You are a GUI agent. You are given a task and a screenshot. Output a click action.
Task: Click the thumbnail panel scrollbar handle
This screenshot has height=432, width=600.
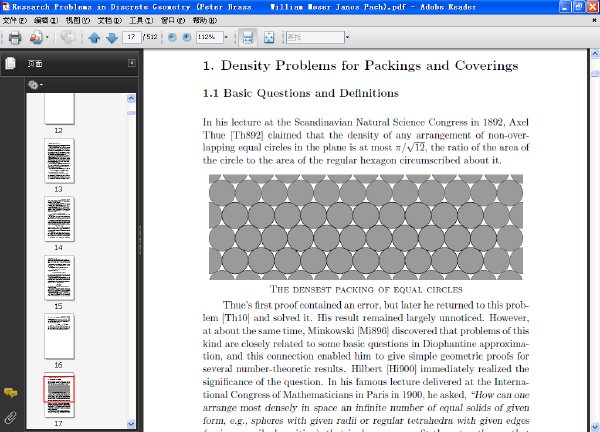131,113
